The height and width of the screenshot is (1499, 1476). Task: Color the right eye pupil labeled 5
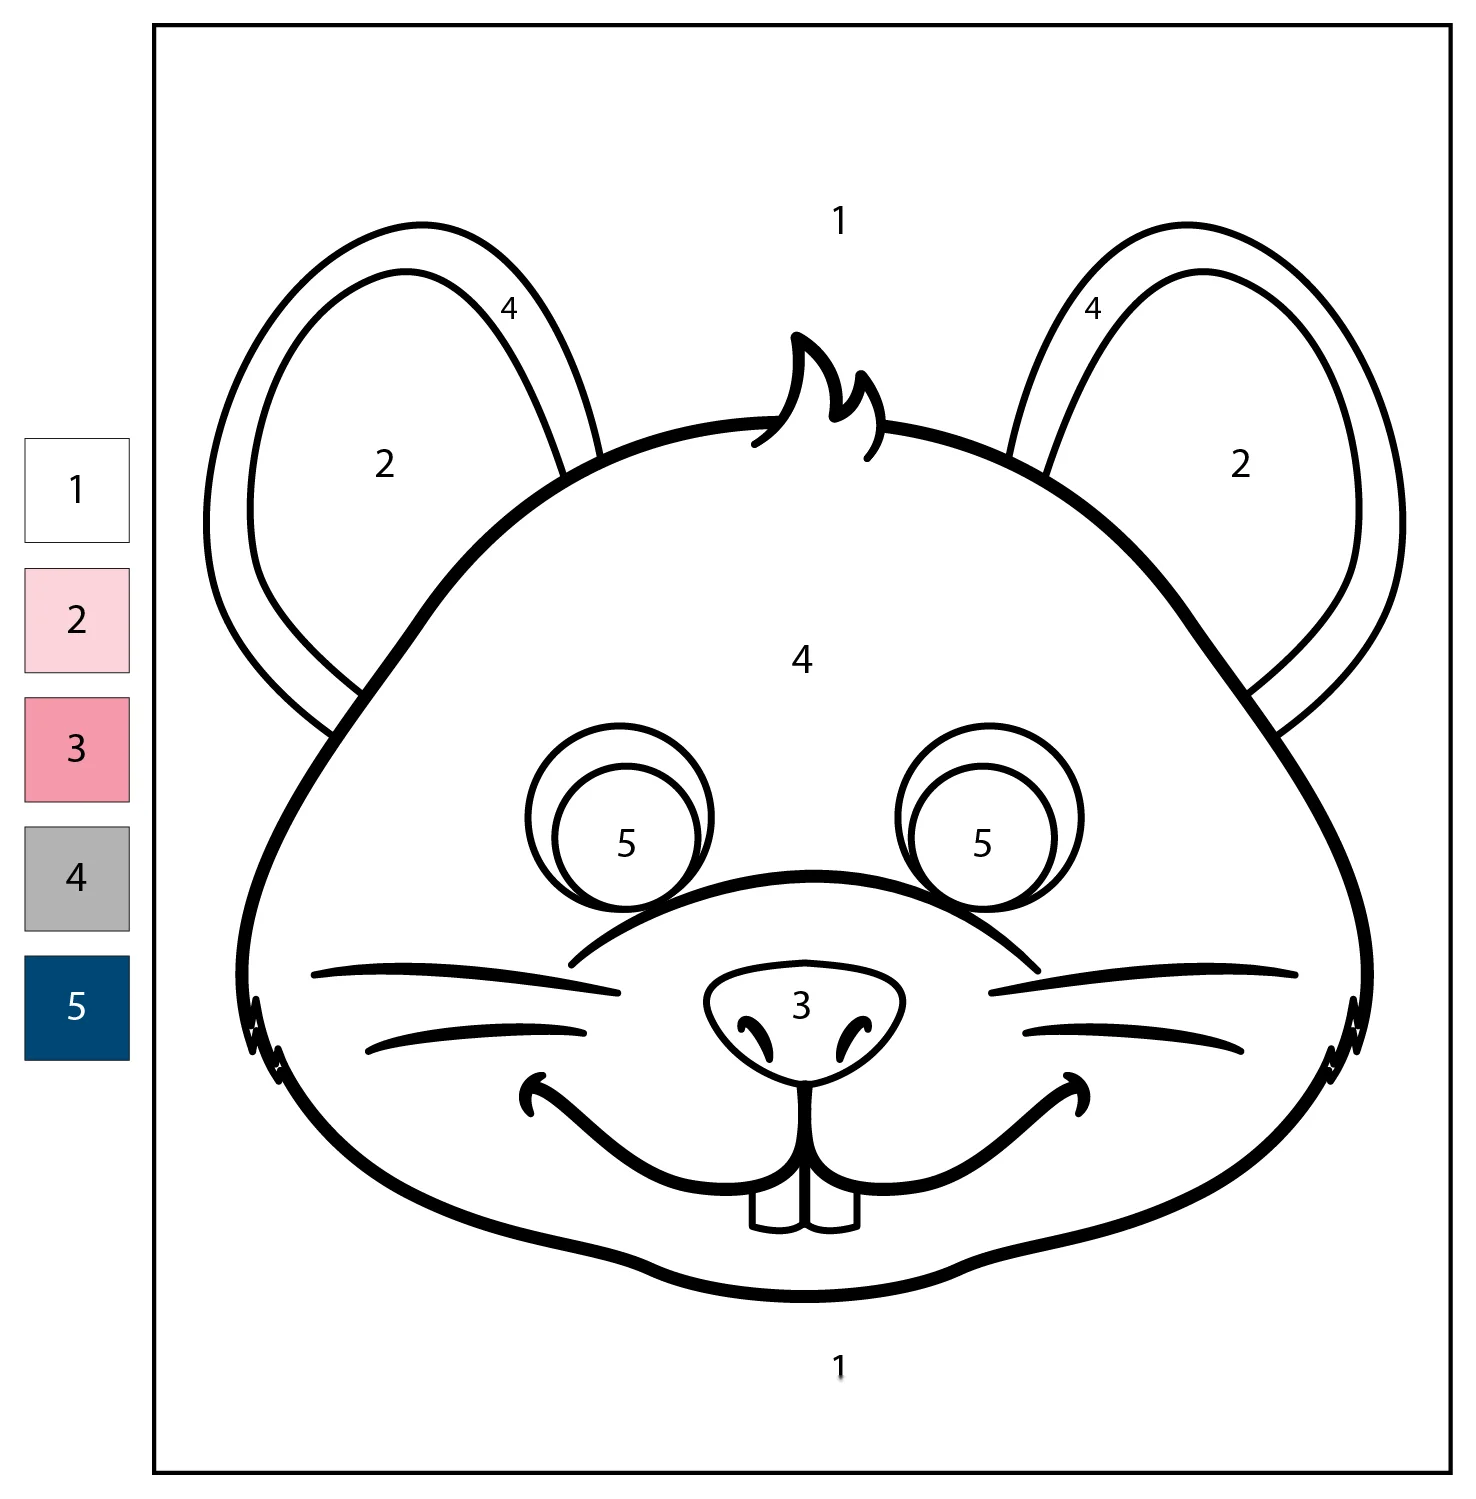[982, 843]
